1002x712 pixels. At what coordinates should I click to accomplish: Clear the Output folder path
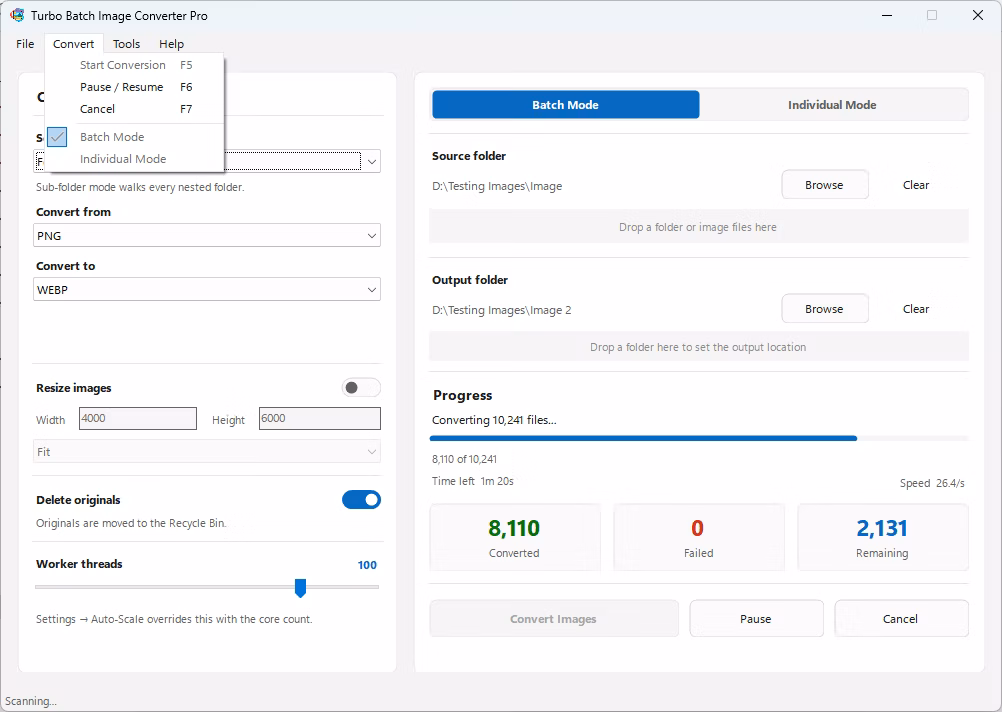(x=916, y=309)
